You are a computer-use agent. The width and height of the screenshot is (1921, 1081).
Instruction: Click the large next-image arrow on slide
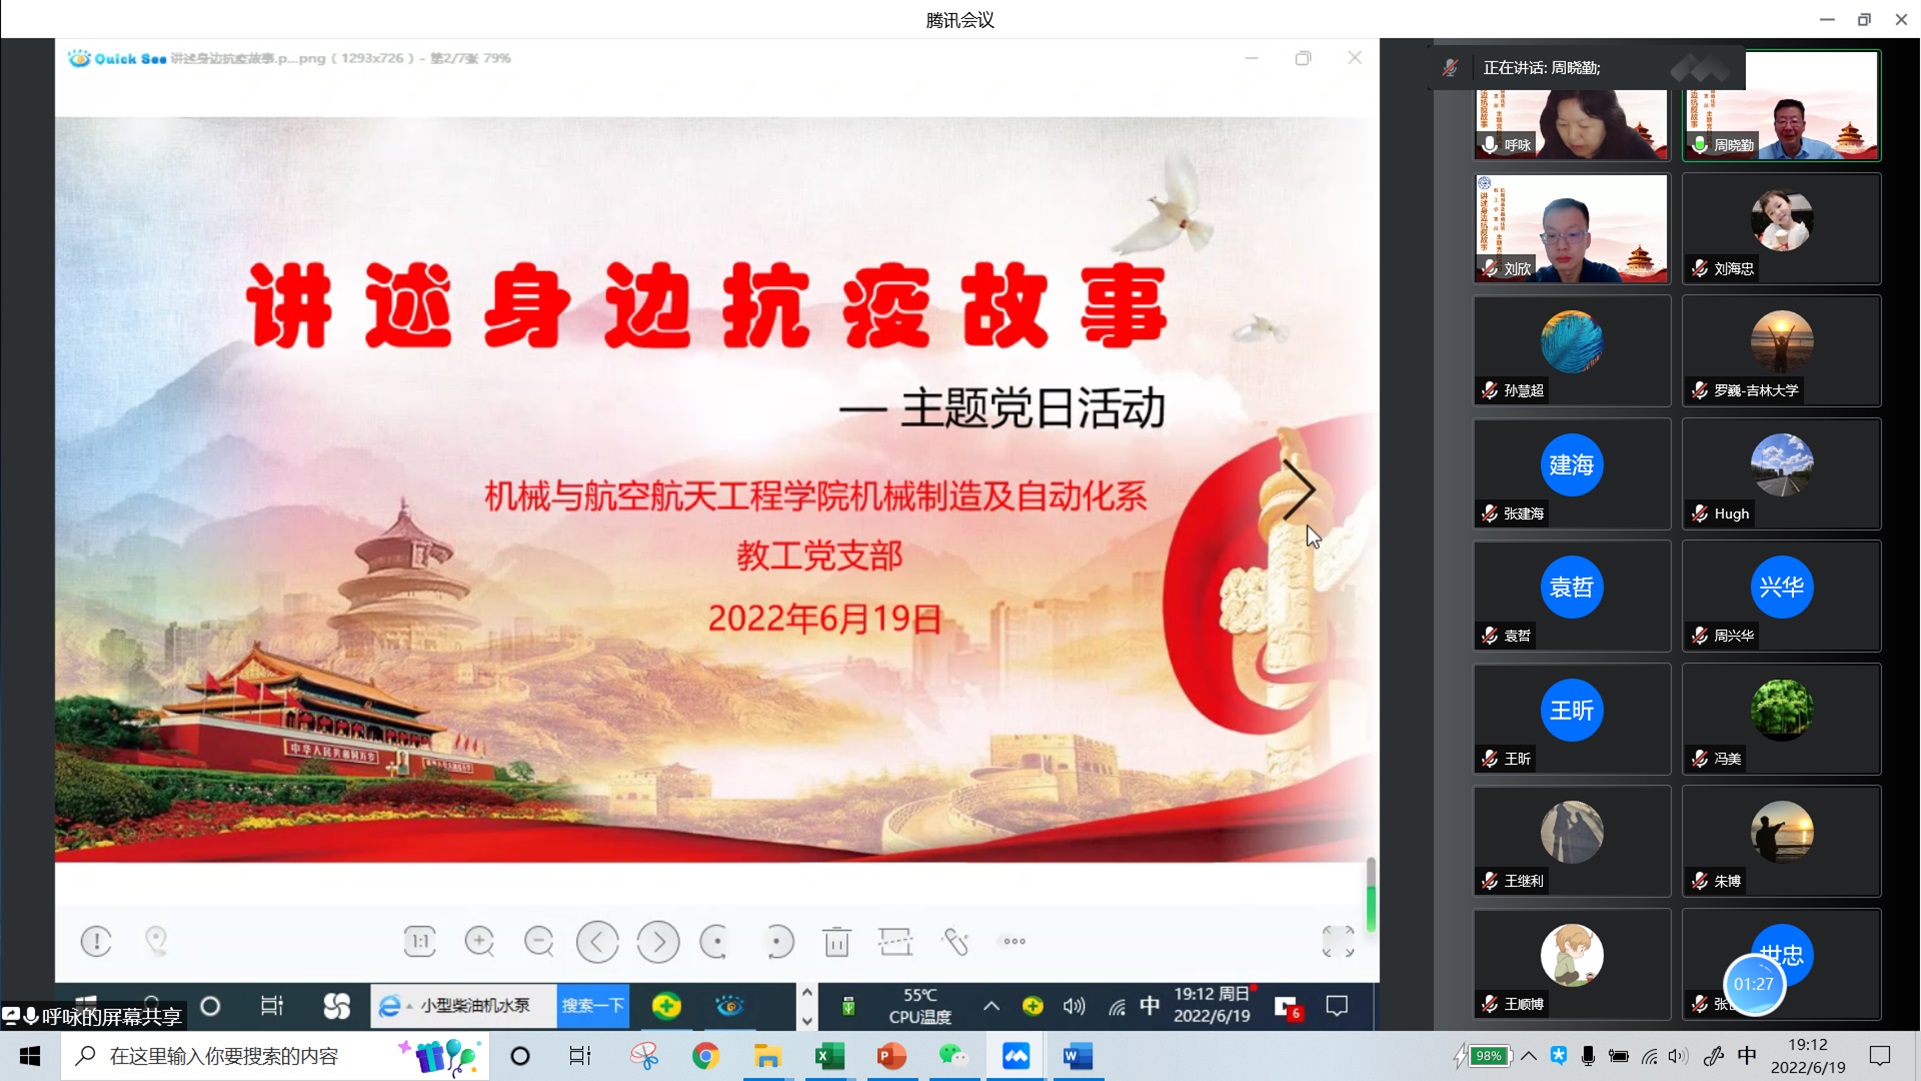coord(1298,490)
